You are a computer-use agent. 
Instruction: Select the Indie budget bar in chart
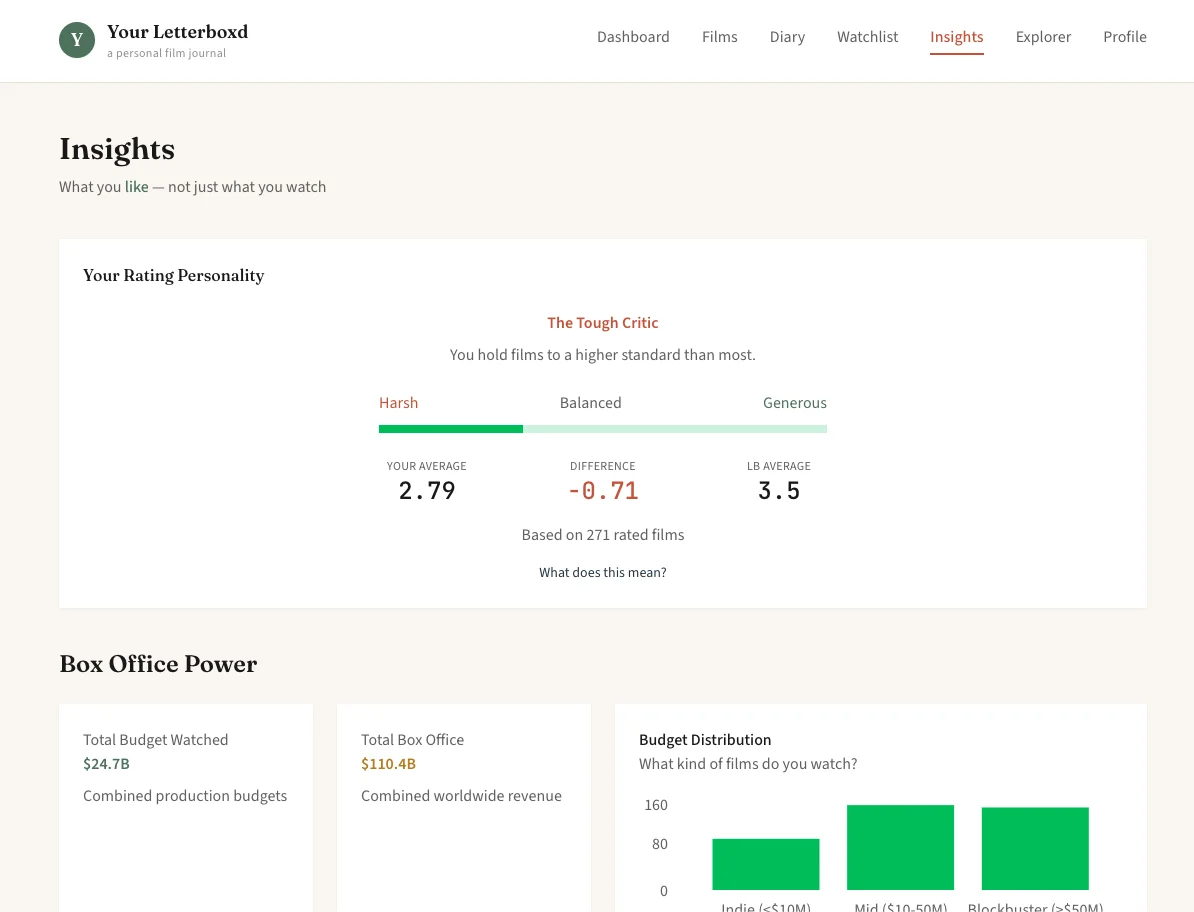[765, 865]
